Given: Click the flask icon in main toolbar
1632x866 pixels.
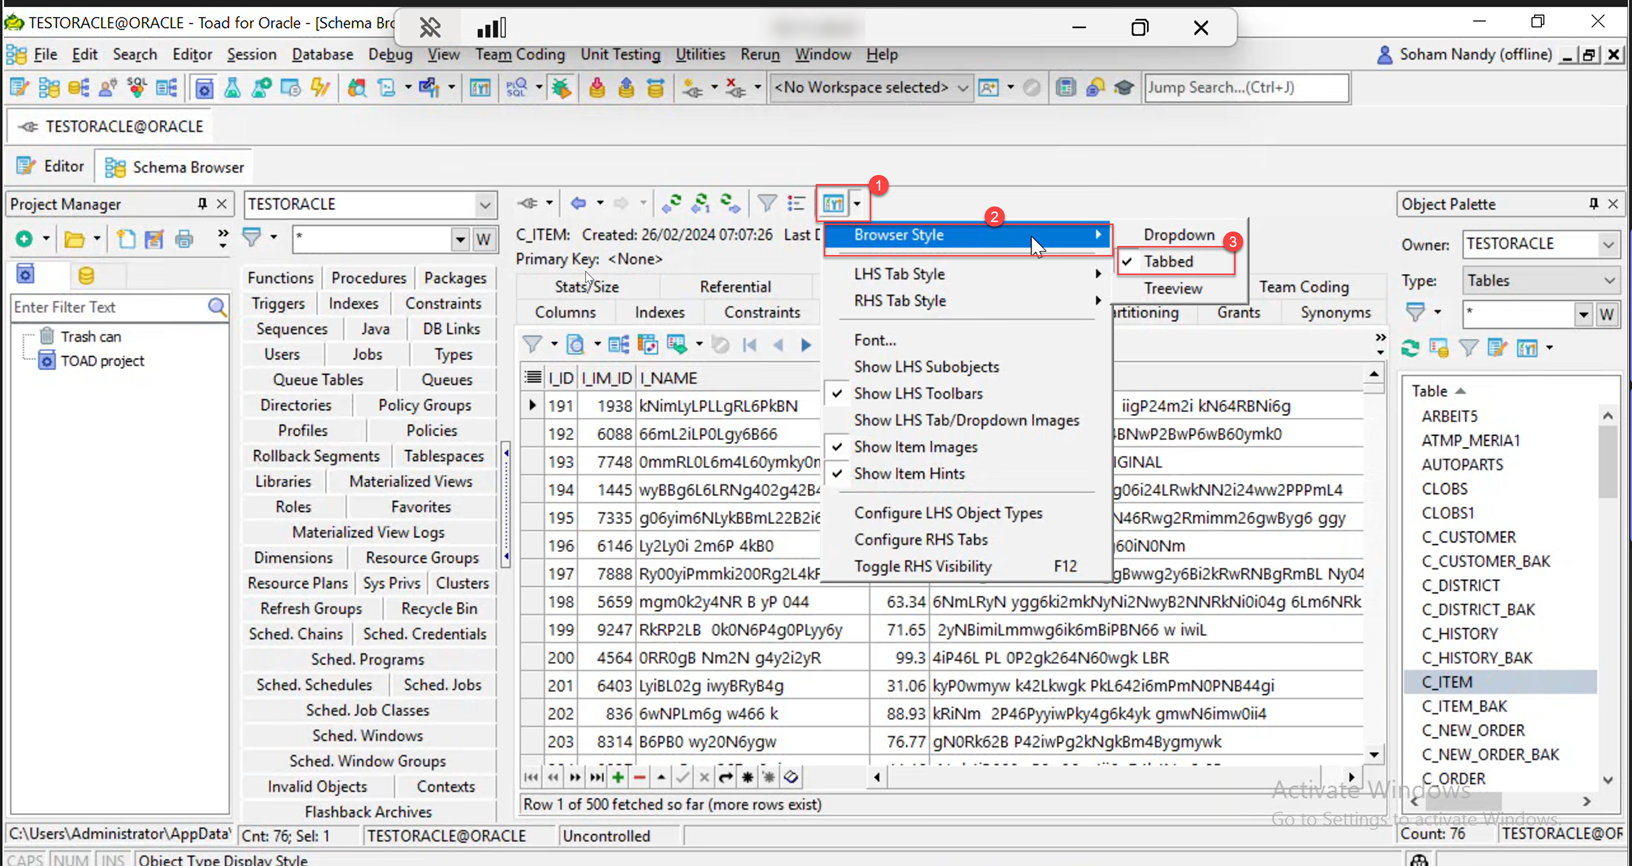Looking at the screenshot, I should (x=232, y=88).
